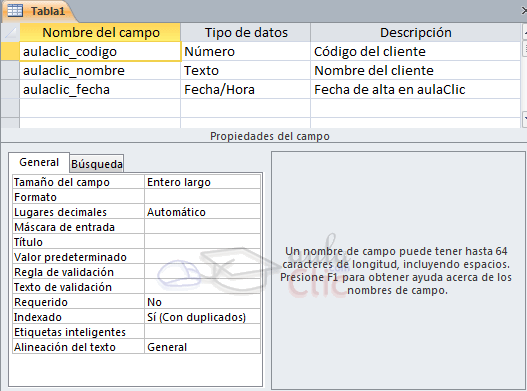Select the row selector of aulaclic_nombre

pyautogui.click(x=10, y=70)
